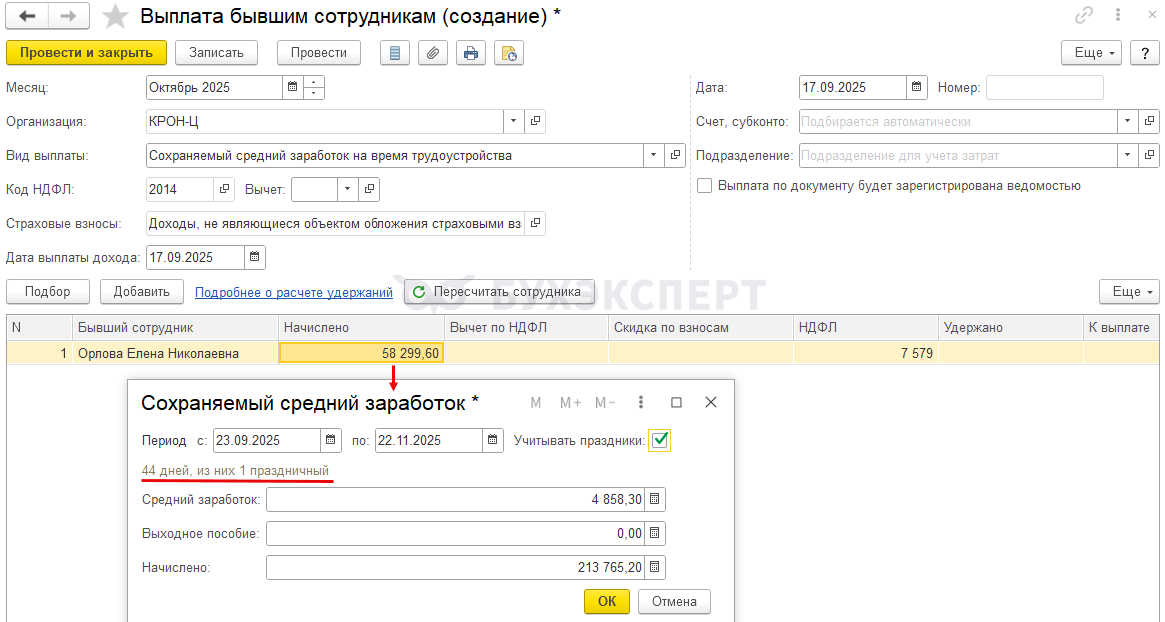Click Провести и закрыть button

point(86,53)
